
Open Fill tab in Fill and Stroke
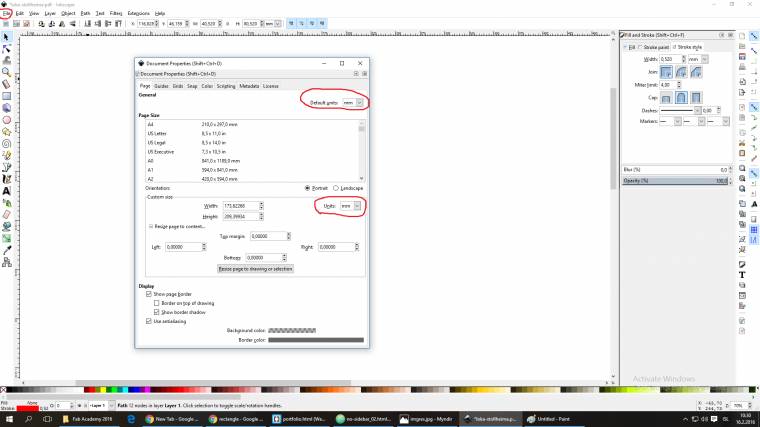point(631,47)
